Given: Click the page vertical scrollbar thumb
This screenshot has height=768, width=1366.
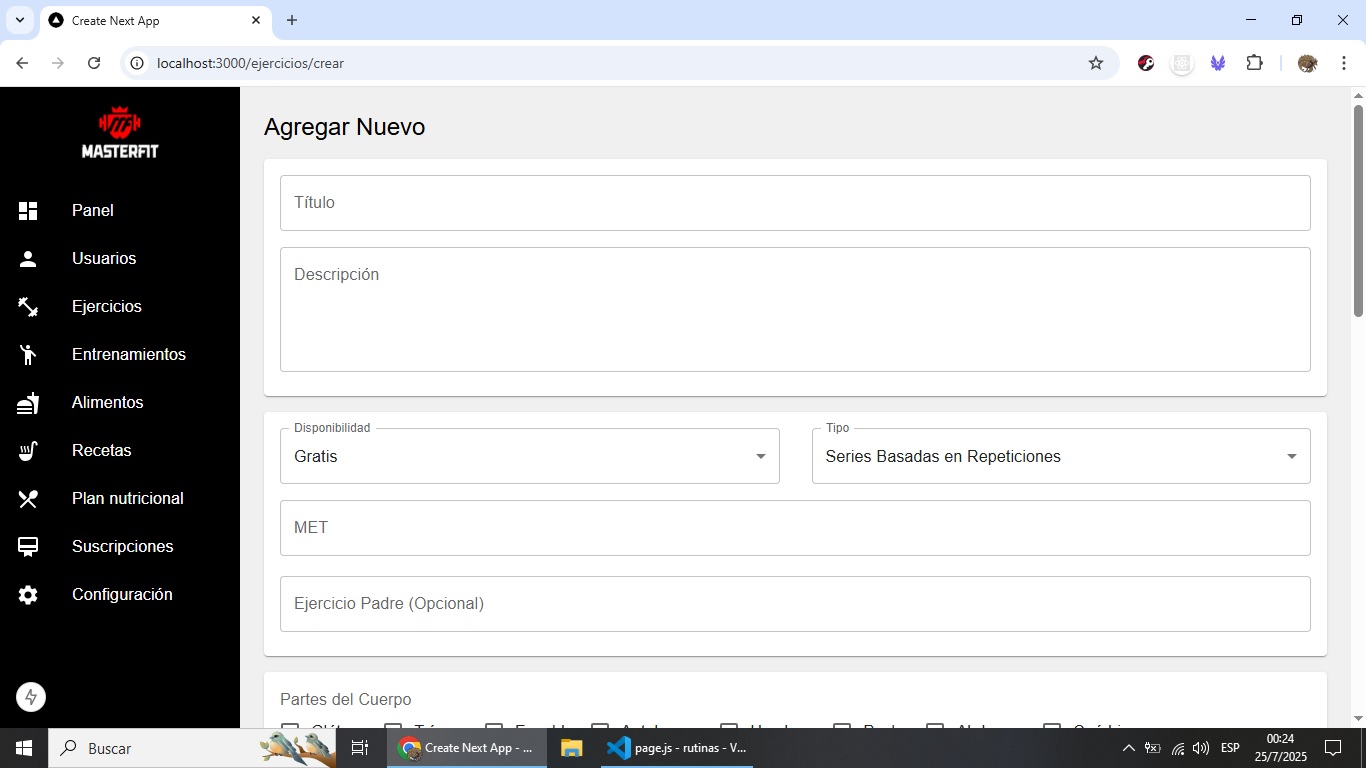Looking at the screenshot, I should 1358,210.
